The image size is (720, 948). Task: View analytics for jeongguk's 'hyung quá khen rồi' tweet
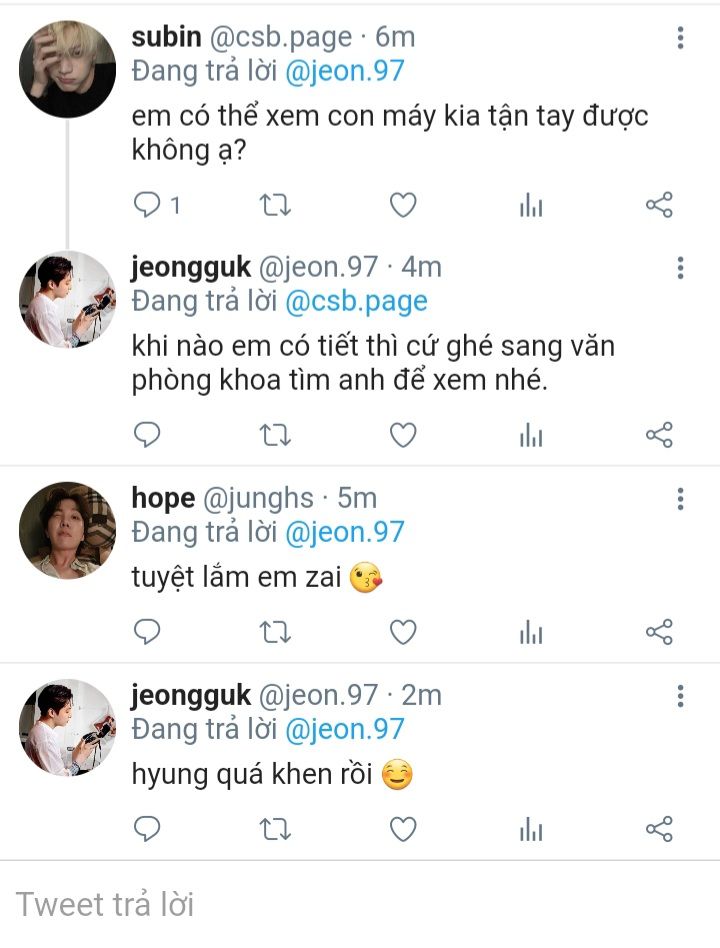click(x=531, y=829)
